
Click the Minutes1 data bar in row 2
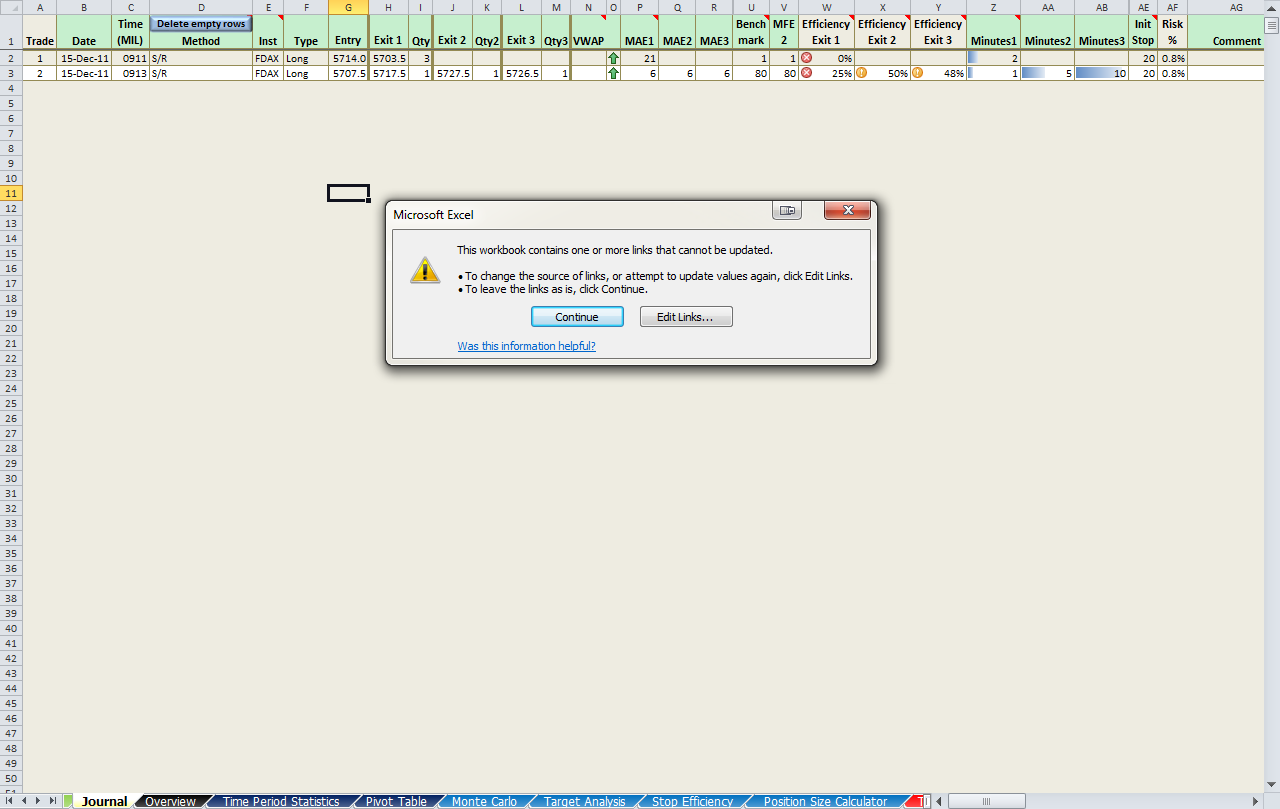(x=972, y=59)
